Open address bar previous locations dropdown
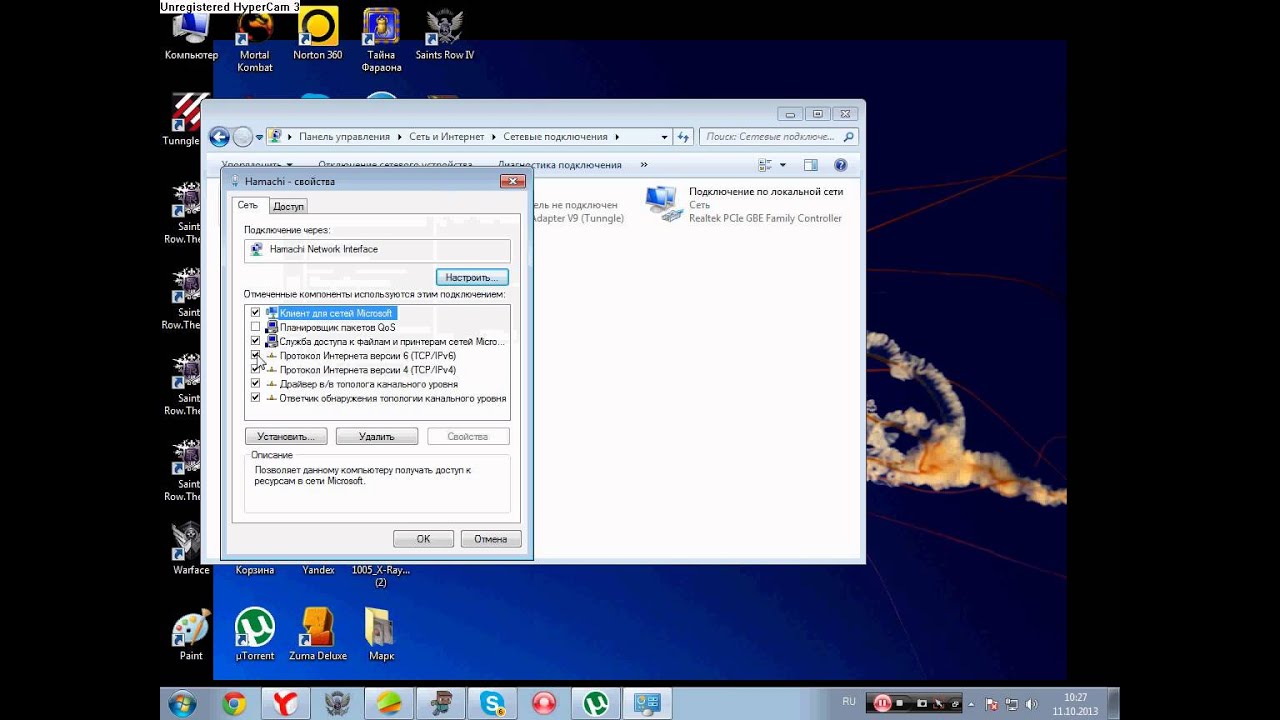1280x720 pixels. tap(664, 137)
